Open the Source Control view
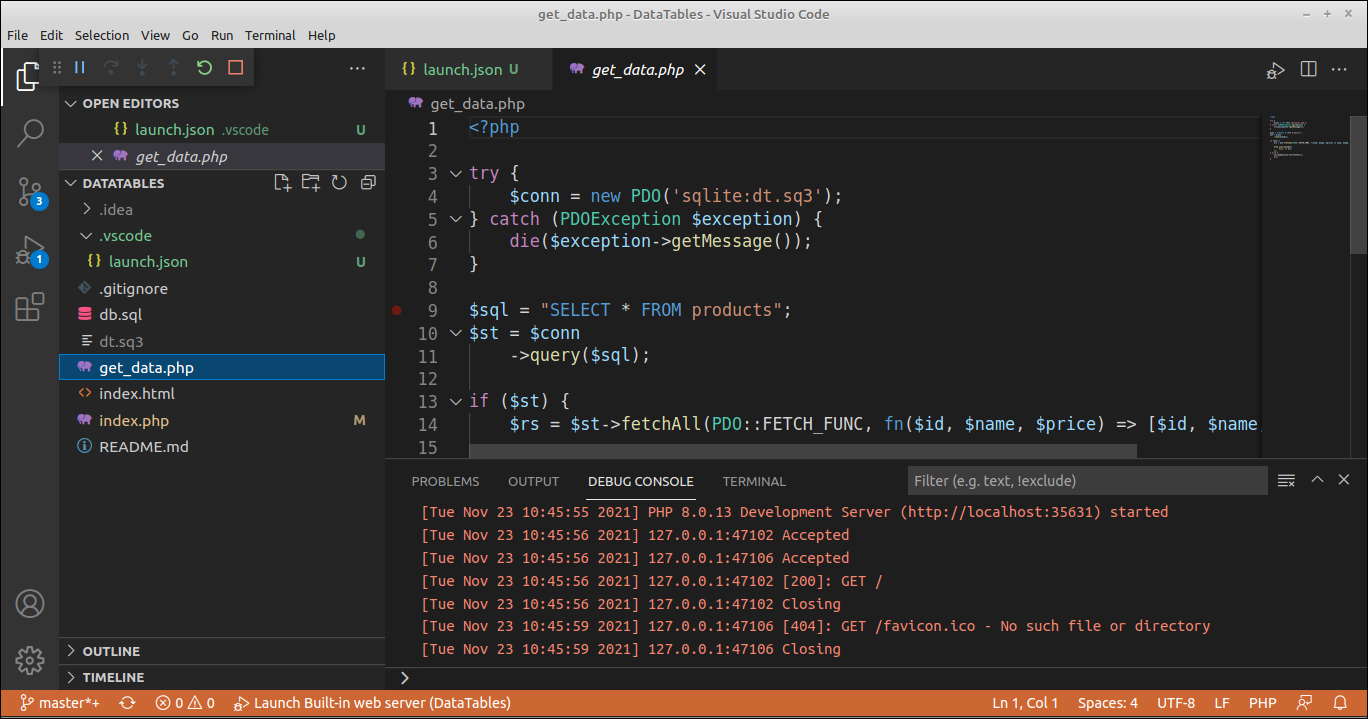This screenshot has width=1368, height=719. point(30,191)
